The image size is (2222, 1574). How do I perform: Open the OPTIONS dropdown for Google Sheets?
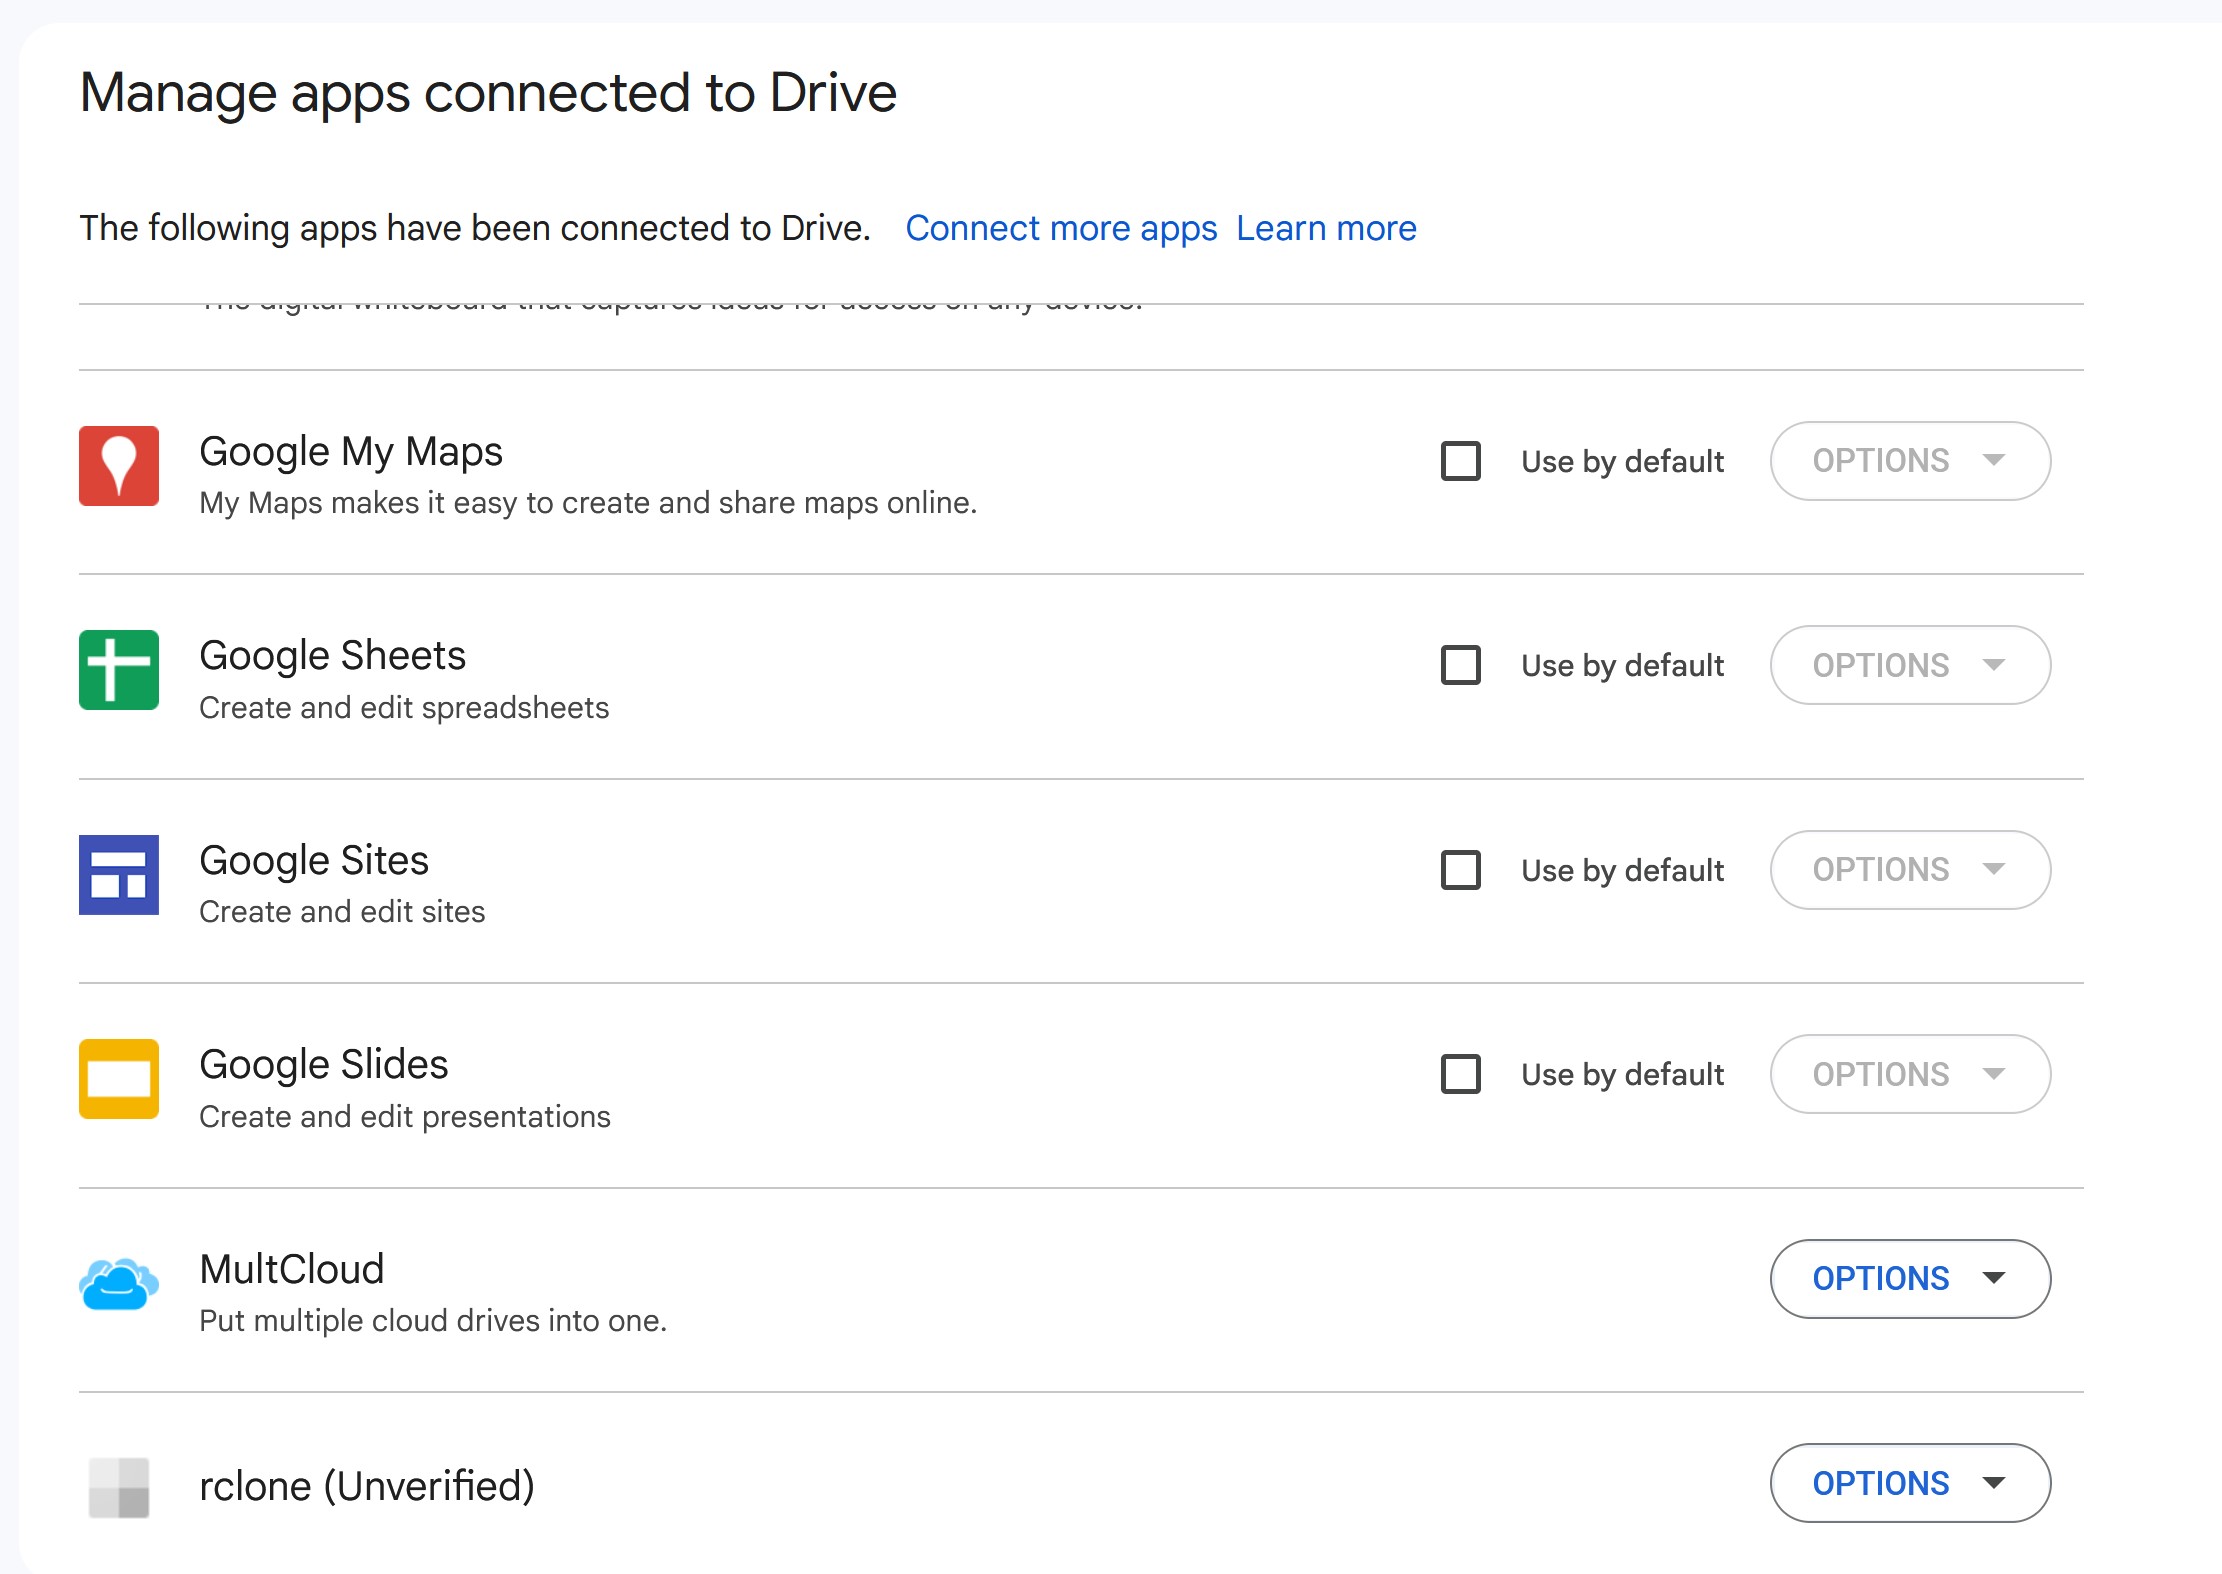click(x=1909, y=665)
